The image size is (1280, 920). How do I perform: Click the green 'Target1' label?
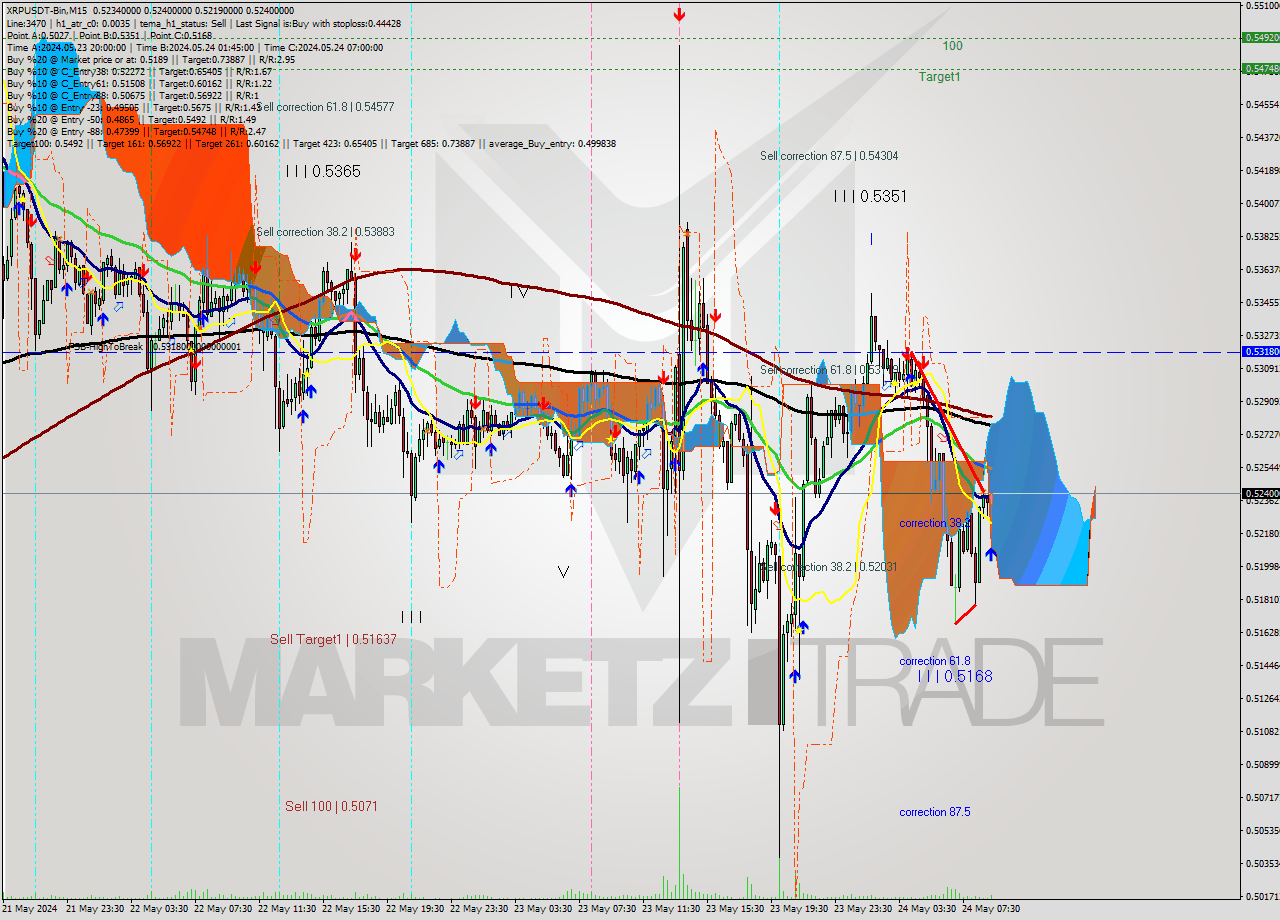click(x=940, y=77)
